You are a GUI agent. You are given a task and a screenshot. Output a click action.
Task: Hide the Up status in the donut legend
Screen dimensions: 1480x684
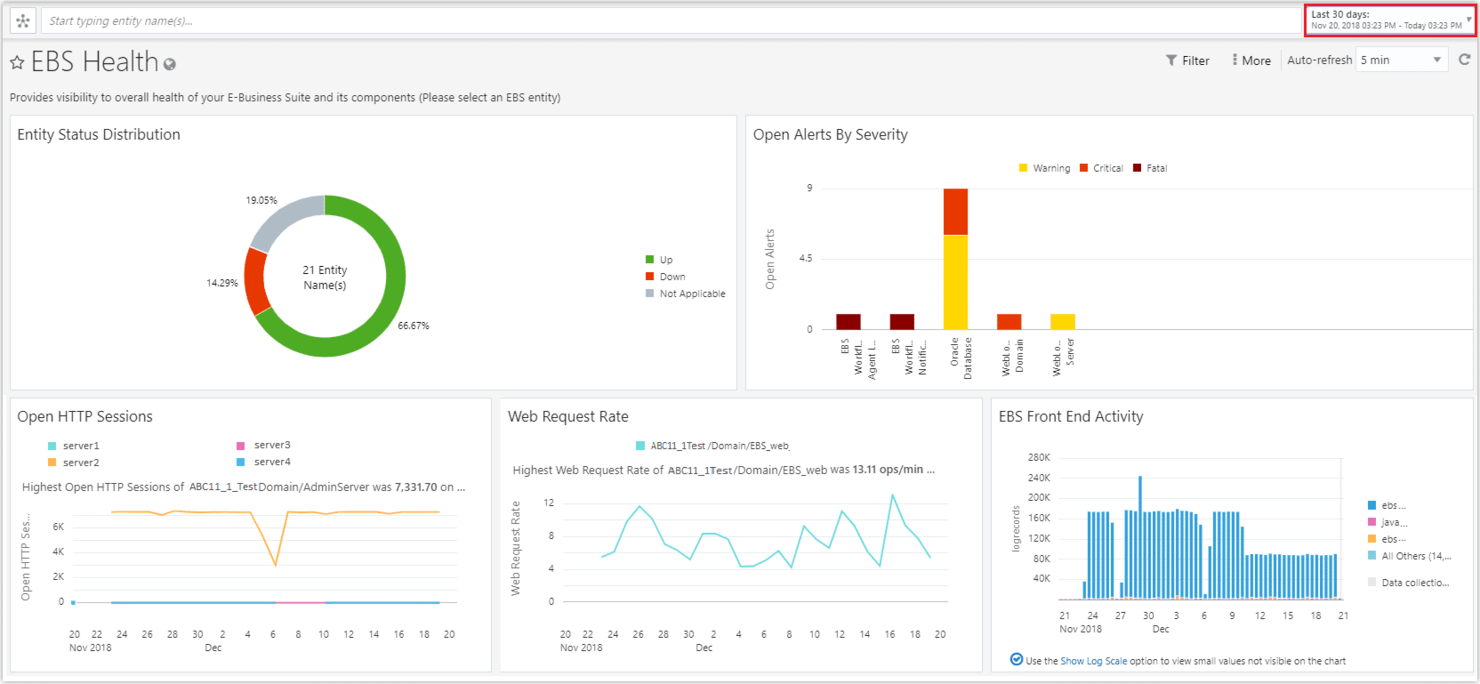662,259
